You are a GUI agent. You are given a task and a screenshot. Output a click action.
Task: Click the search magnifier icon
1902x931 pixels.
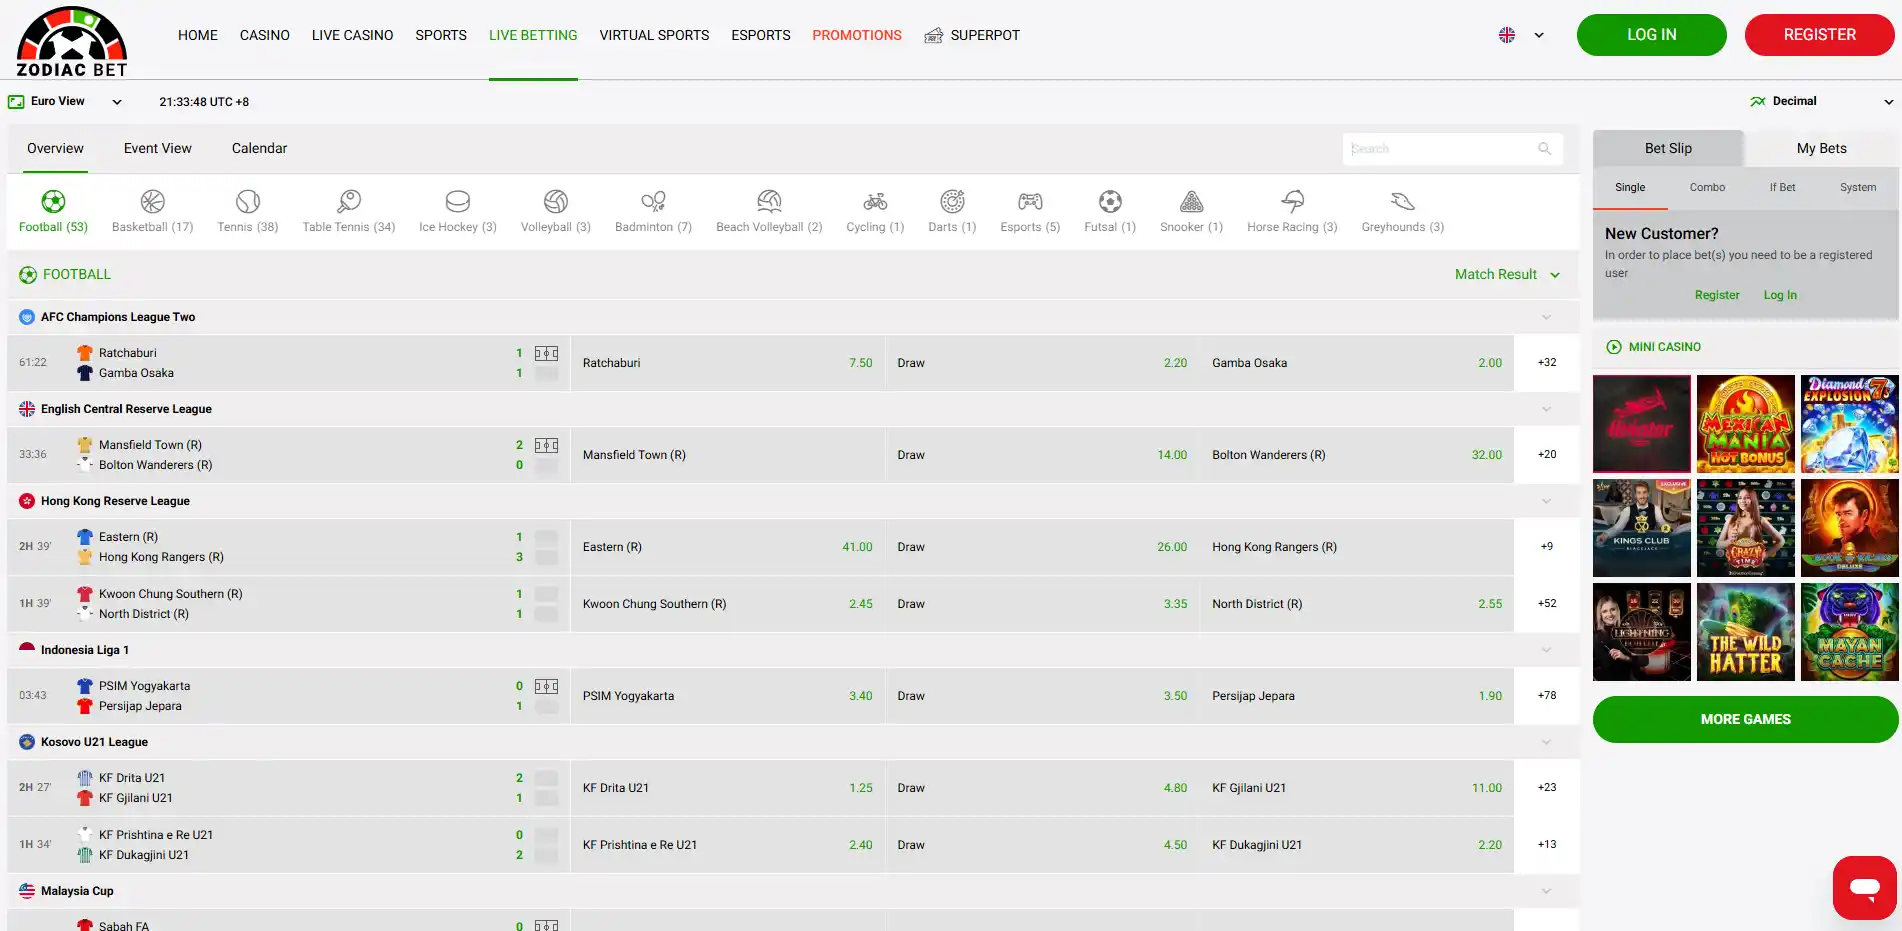pyautogui.click(x=1544, y=149)
